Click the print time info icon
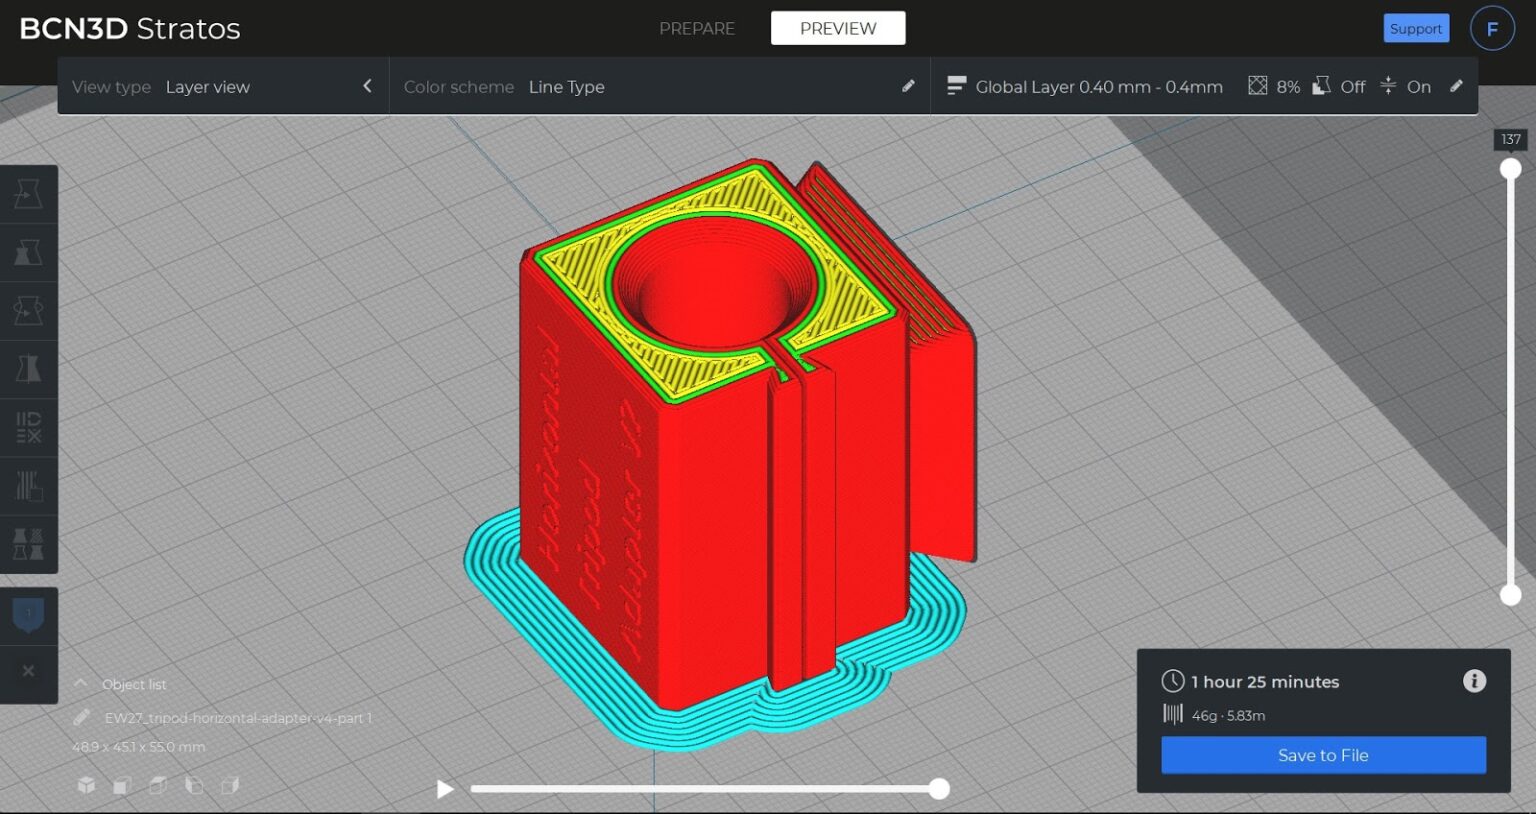 (1475, 681)
